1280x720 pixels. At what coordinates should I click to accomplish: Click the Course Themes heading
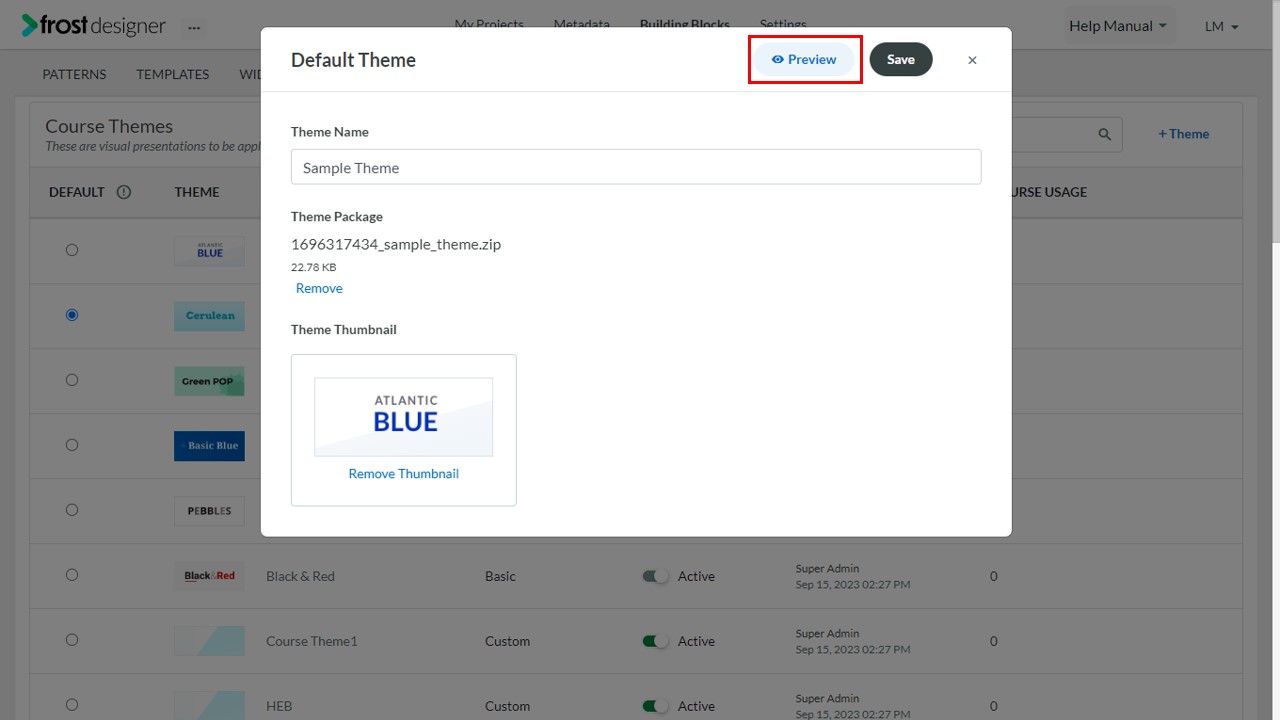tap(109, 126)
